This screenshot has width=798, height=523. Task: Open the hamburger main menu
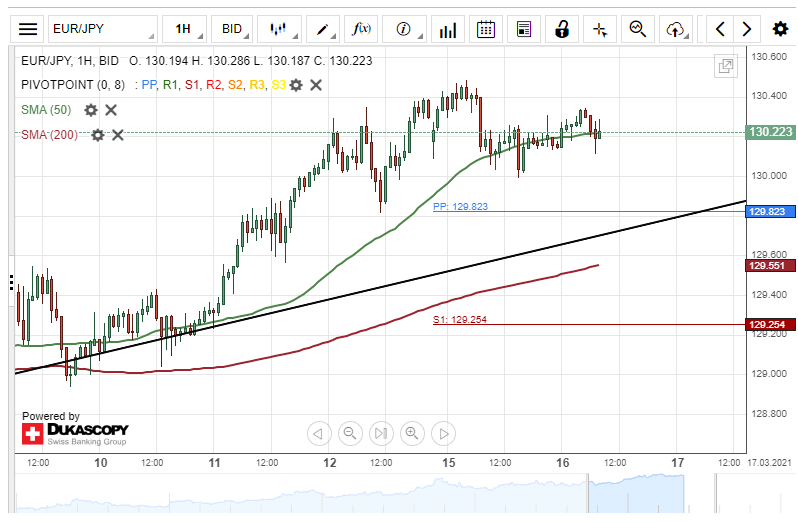click(29, 29)
